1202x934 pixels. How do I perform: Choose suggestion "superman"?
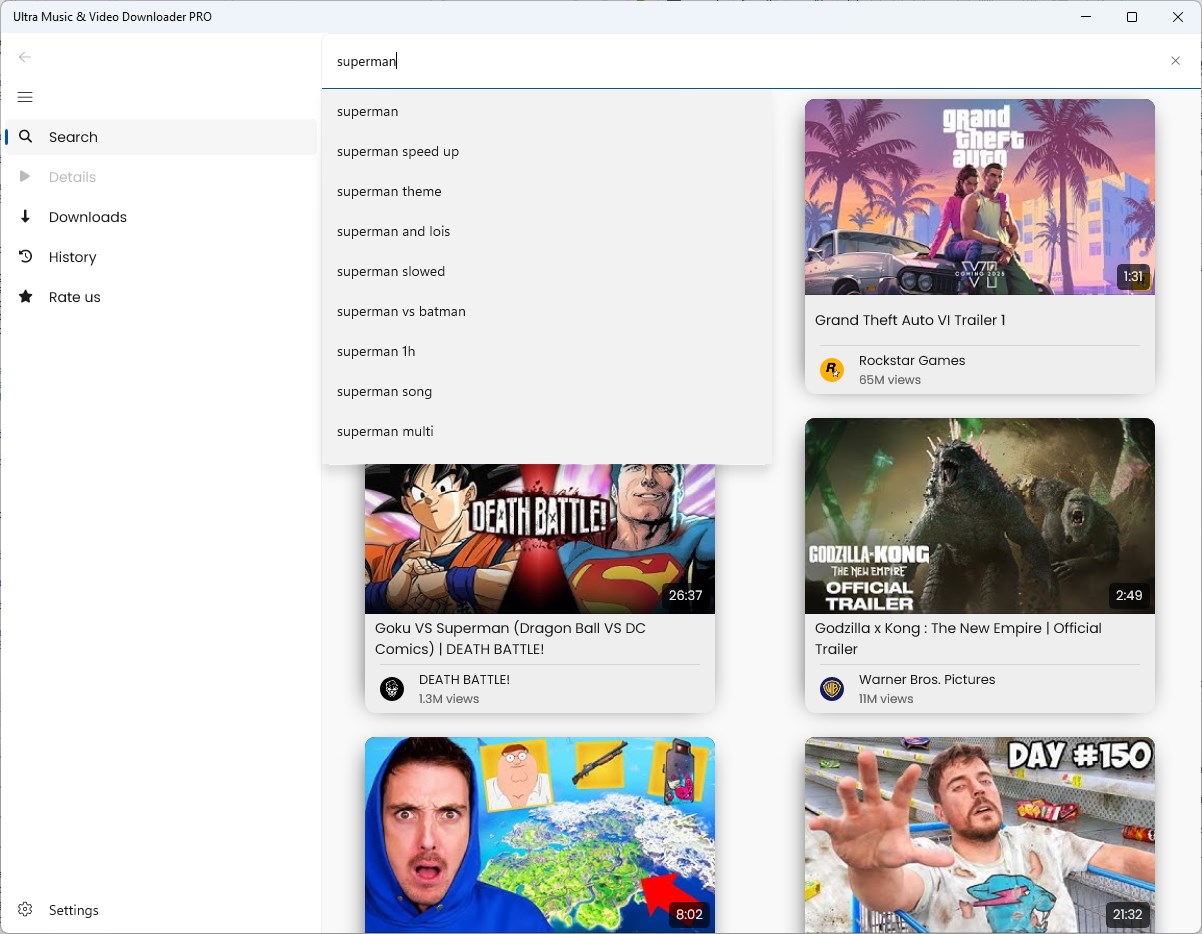point(547,111)
